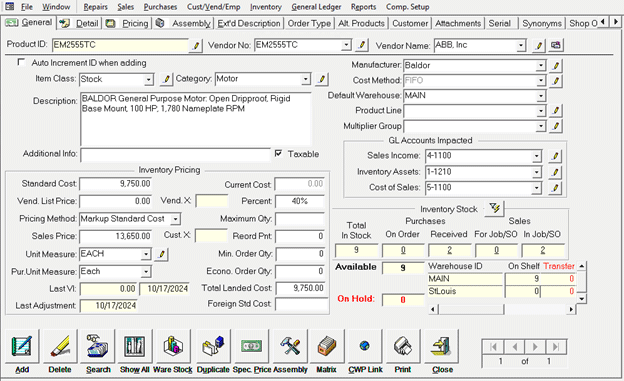The image size is (624, 381).
Task: Open the Pricing Method dropdown
Action: point(175,219)
